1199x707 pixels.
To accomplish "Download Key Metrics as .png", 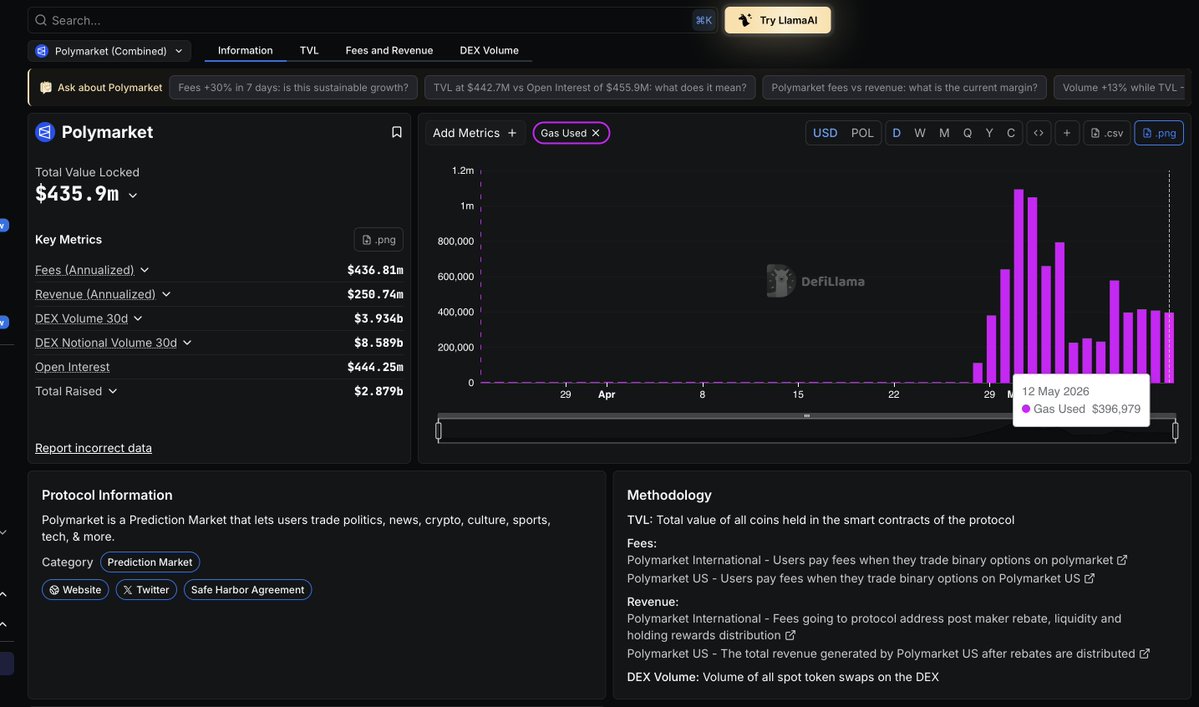I will pos(379,239).
